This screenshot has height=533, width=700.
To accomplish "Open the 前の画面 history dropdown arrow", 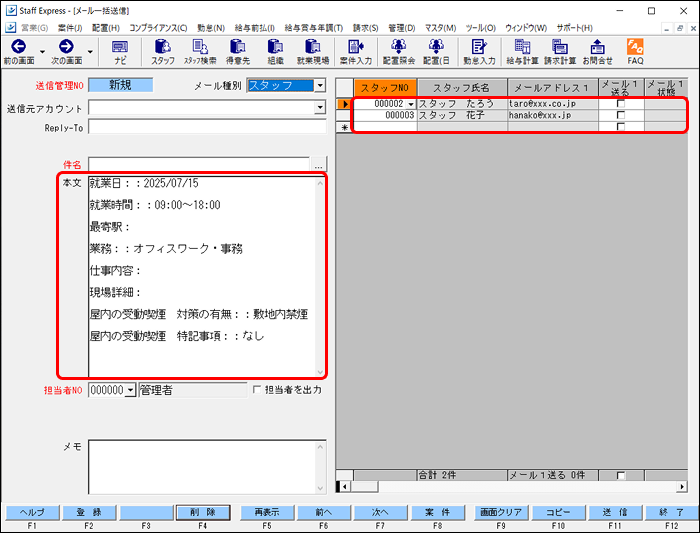I will [42, 52].
